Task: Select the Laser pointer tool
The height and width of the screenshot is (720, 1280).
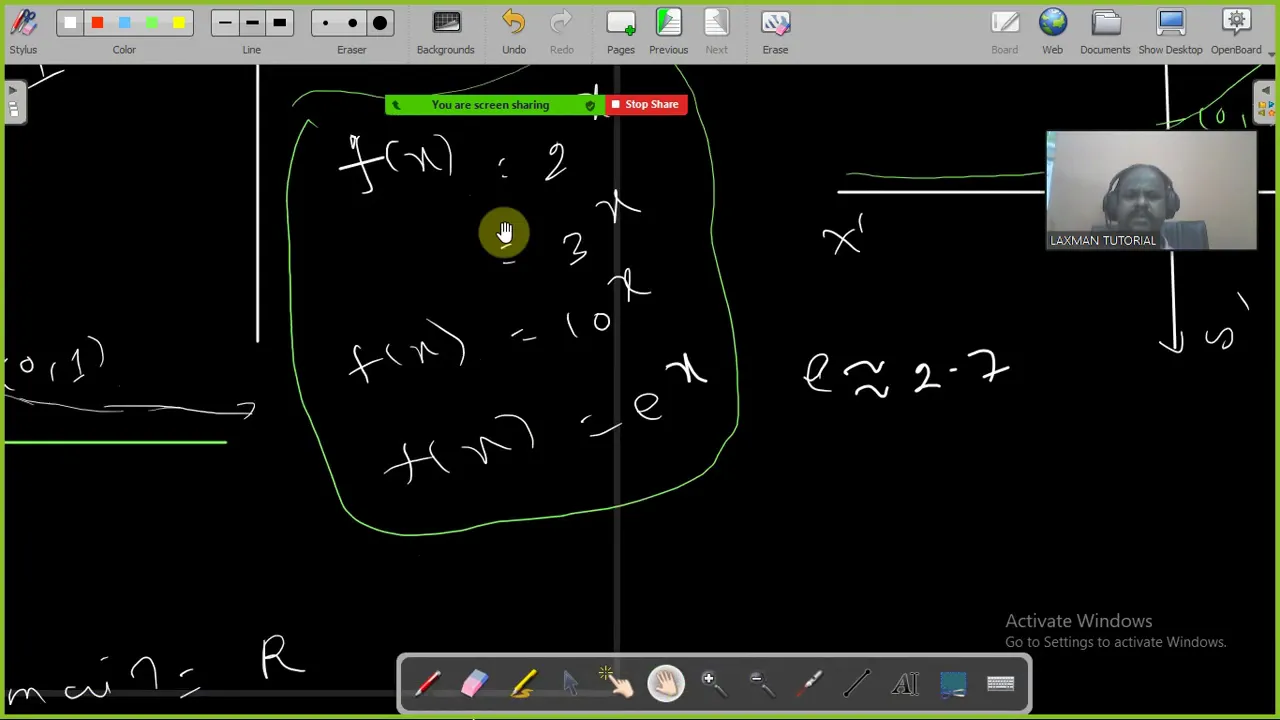Action: (809, 683)
